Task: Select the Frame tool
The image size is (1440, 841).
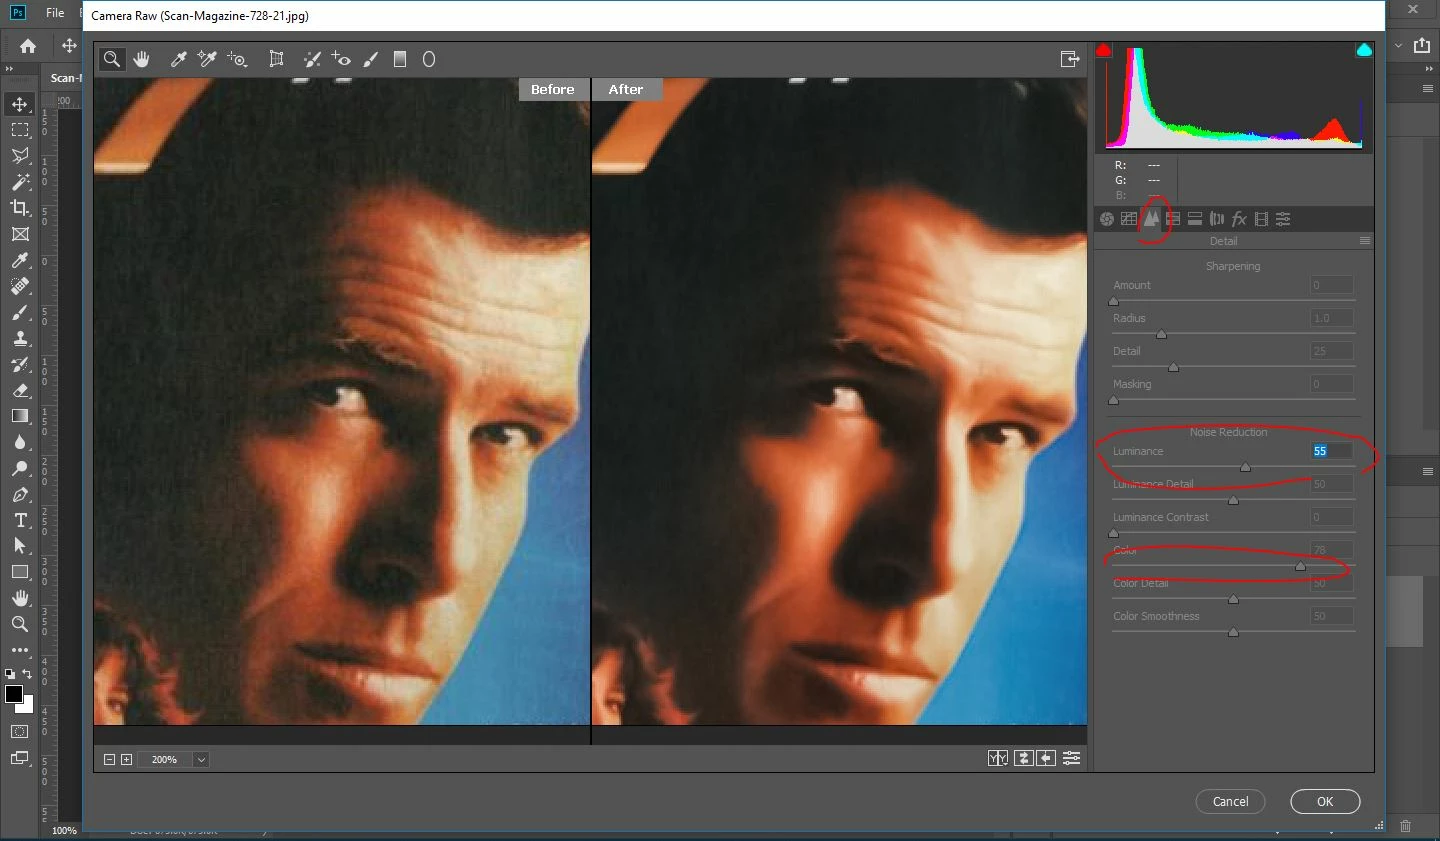Action: [x=20, y=234]
